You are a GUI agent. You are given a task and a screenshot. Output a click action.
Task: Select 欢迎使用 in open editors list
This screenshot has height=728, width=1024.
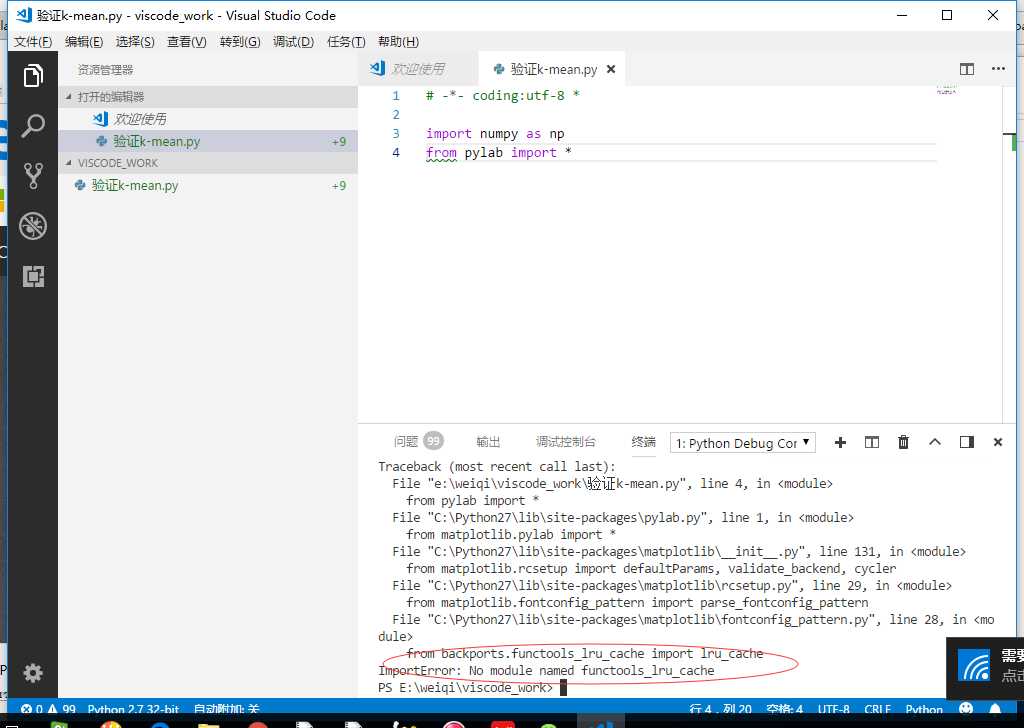tap(208, 119)
